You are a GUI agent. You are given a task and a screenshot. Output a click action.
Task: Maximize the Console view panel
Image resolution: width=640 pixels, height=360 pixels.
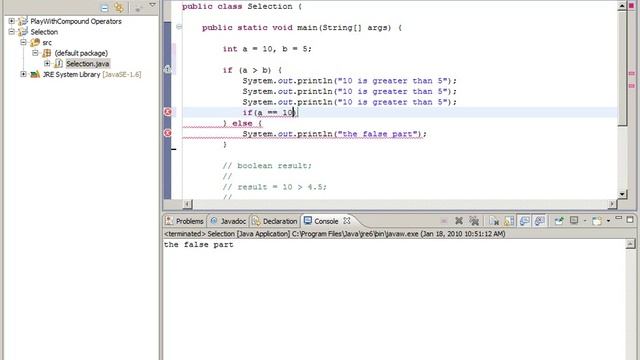click(x=630, y=220)
